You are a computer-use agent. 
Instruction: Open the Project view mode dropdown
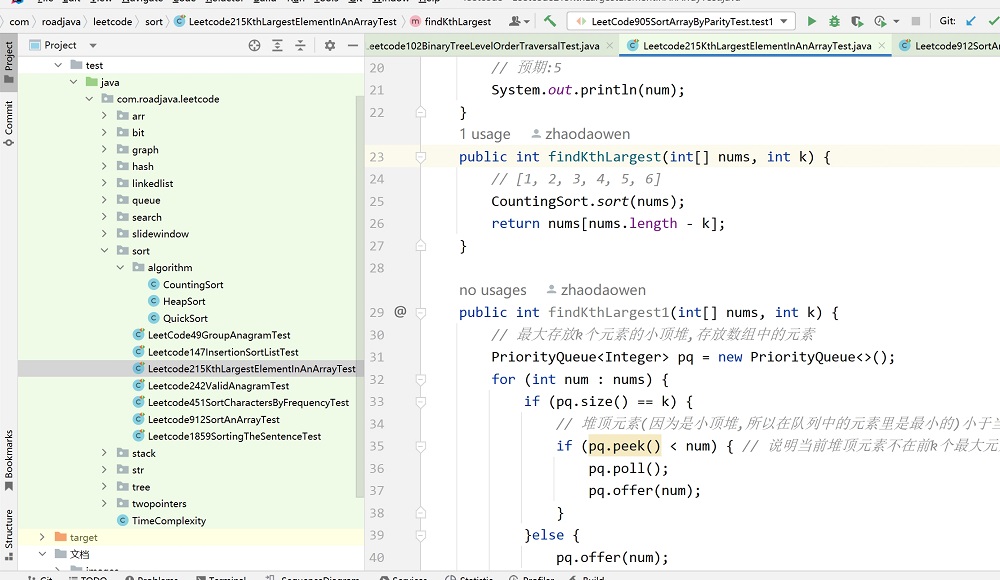coord(93,45)
